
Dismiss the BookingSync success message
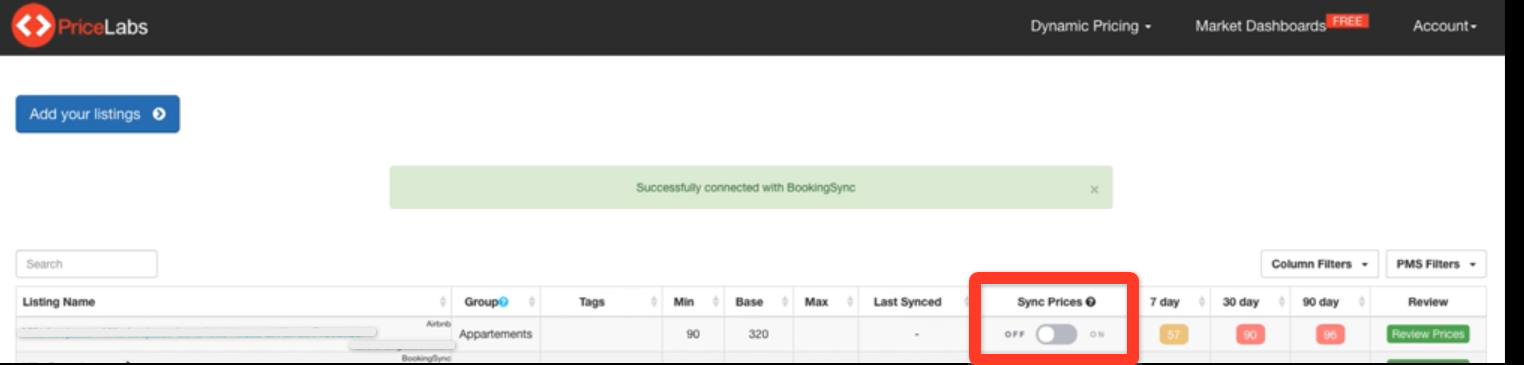coord(1093,189)
